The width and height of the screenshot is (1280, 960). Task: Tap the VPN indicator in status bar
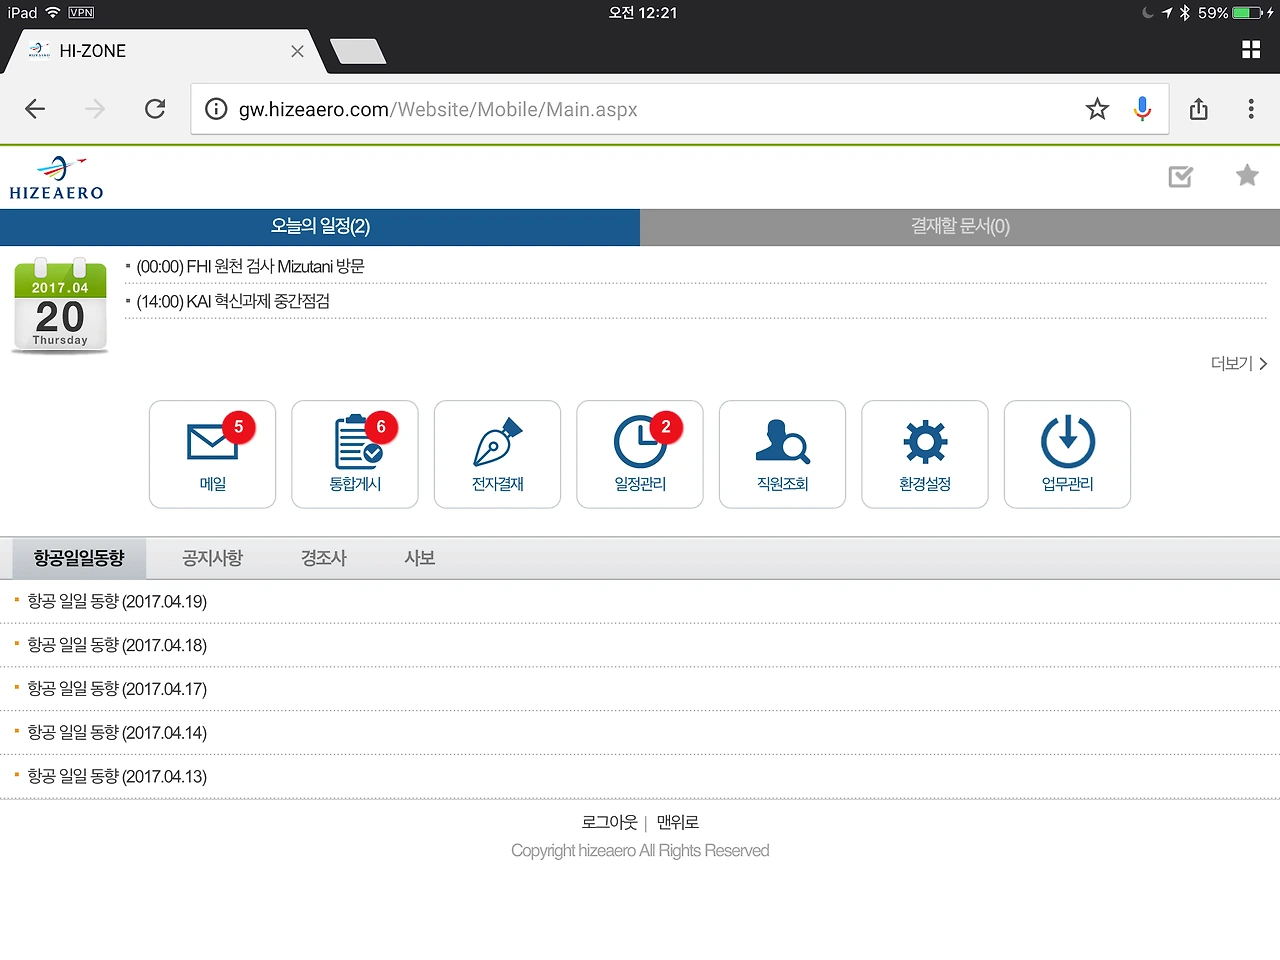pyautogui.click(x=81, y=13)
